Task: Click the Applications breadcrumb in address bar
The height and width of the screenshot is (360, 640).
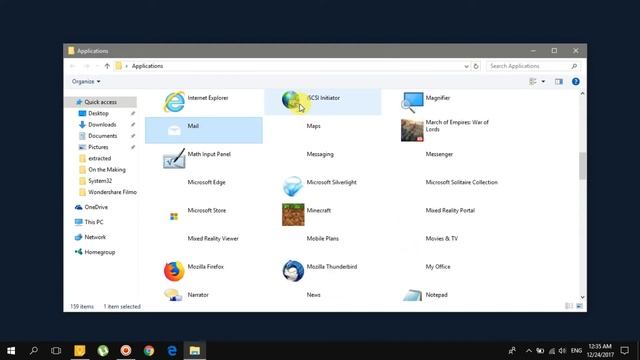Action: tap(147, 66)
